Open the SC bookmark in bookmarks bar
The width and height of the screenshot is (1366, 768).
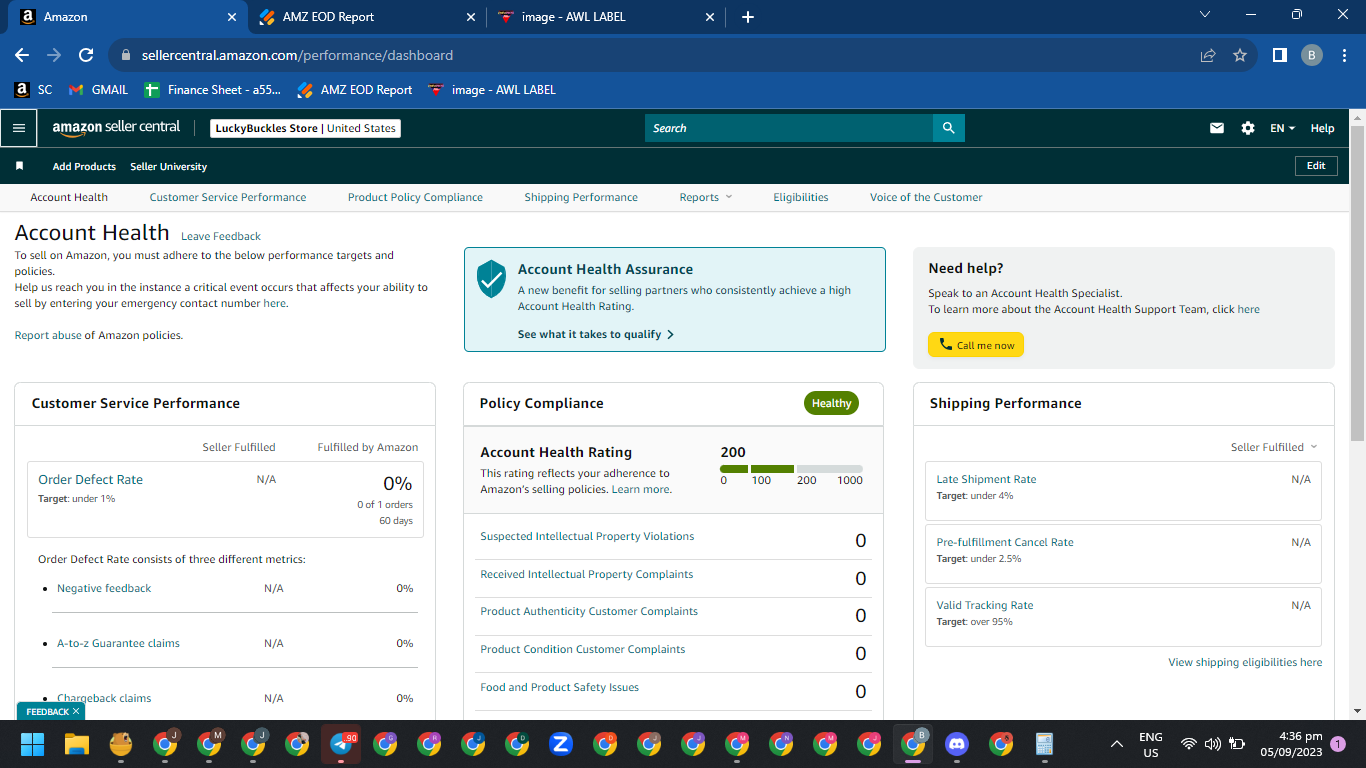pos(33,89)
